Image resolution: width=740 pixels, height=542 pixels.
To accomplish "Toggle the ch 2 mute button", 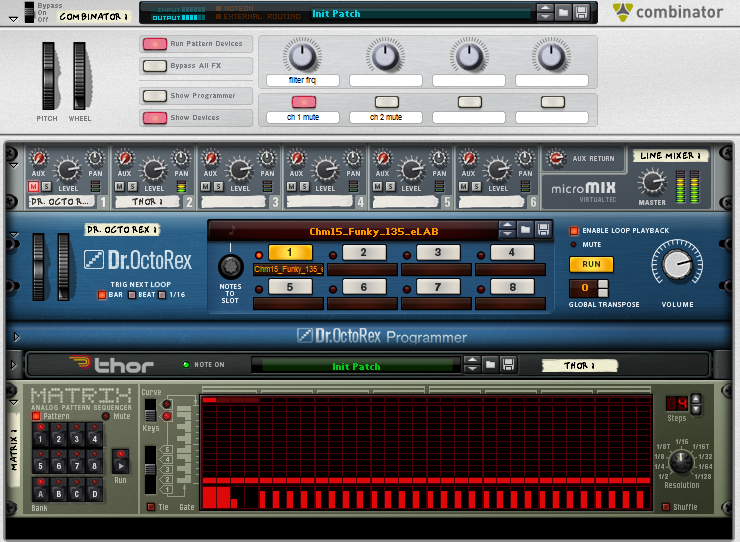I will click(387, 102).
